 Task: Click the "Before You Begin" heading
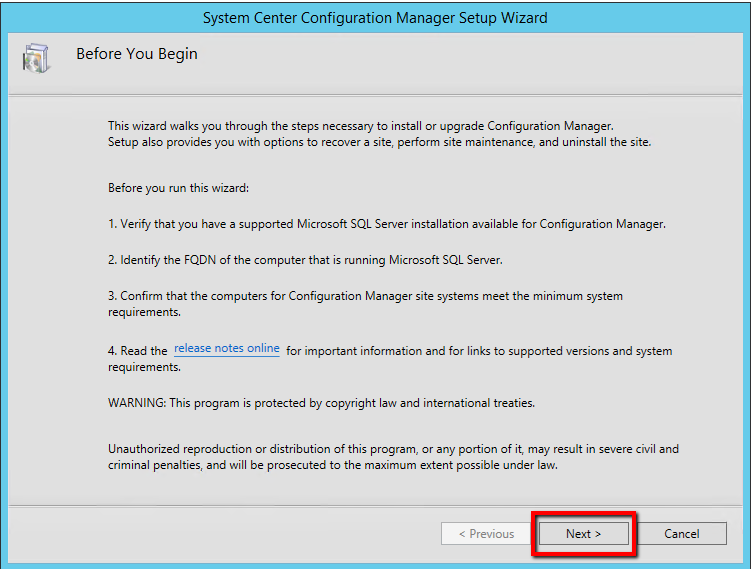pos(137,55)
